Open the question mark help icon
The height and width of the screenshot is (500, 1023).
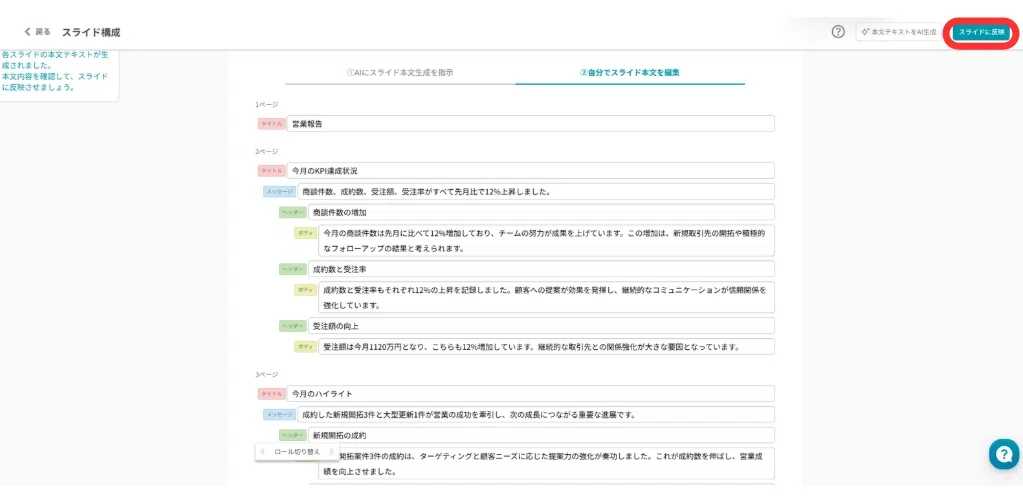pos(838,32)
